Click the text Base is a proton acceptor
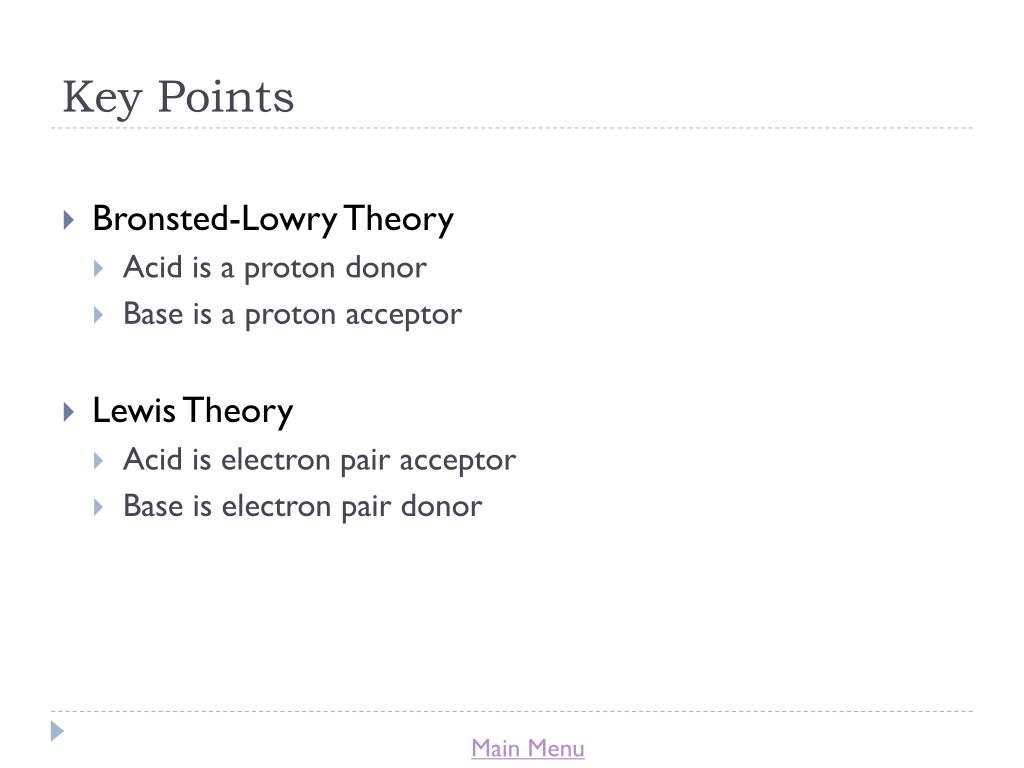The height and width of the screenshot is (768, 1024). pos(293,315)
